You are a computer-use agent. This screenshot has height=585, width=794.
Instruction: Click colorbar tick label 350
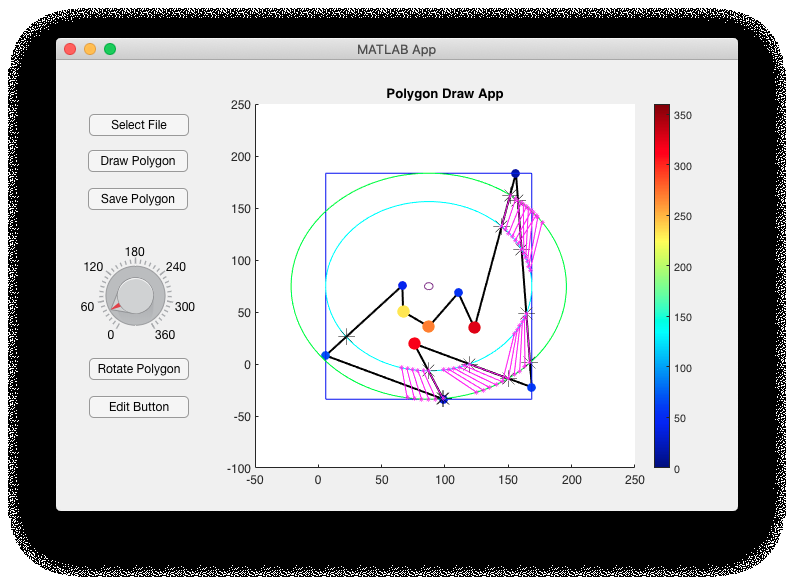pos(683,115)
